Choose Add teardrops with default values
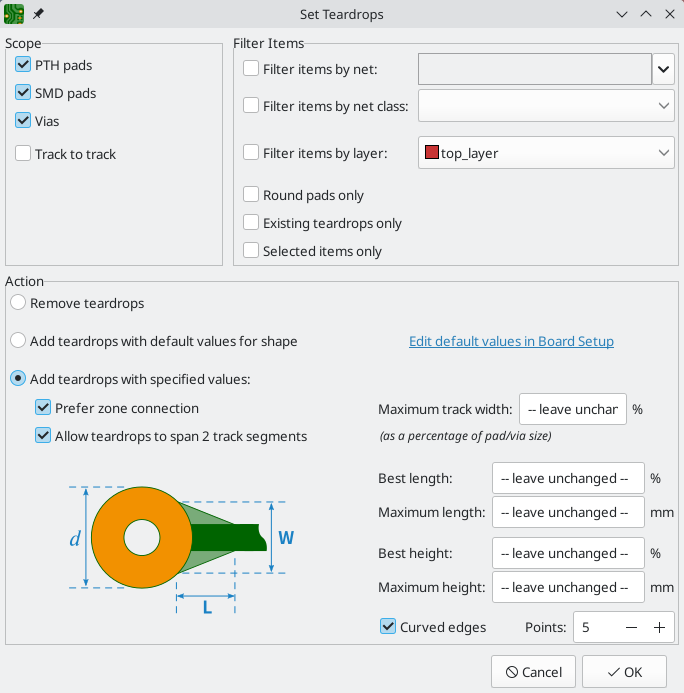 click(18, 341)
